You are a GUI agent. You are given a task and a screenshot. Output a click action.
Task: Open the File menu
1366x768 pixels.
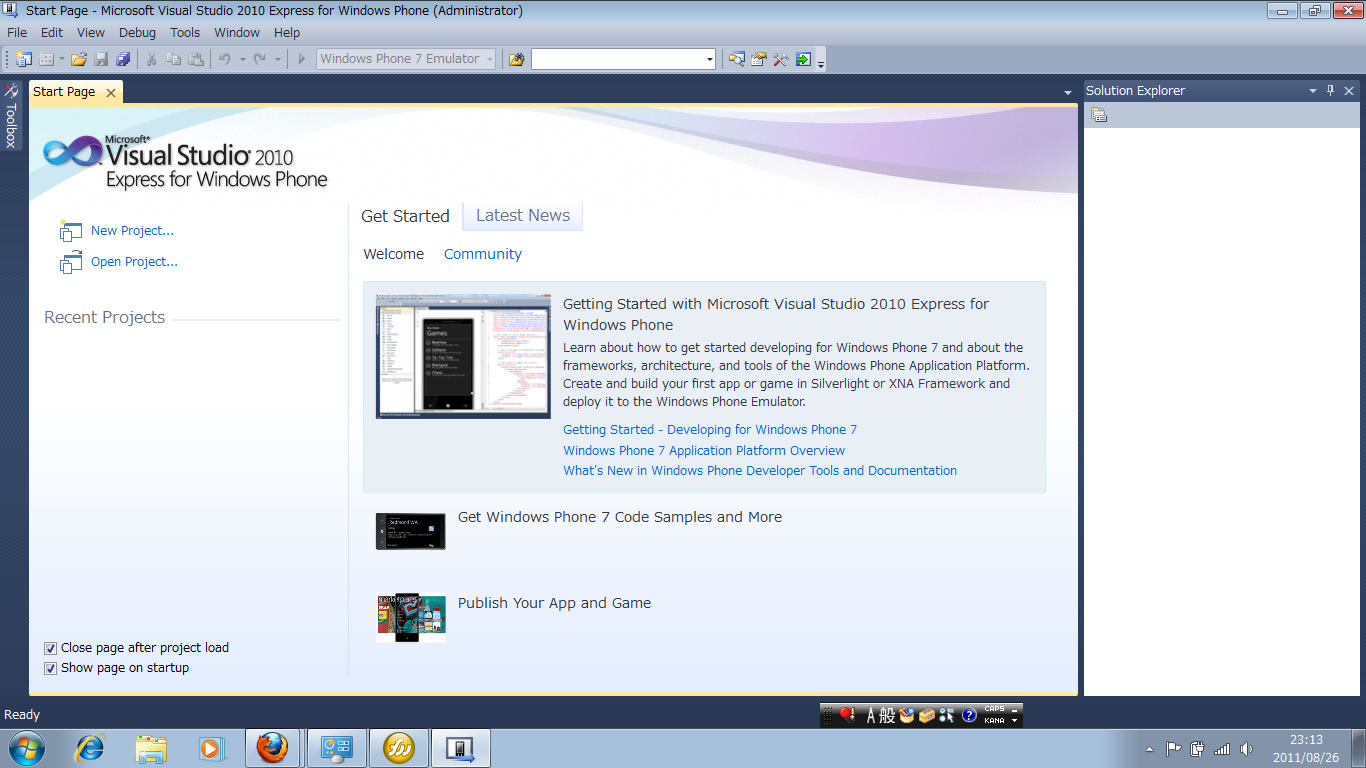tap(17, 32)
